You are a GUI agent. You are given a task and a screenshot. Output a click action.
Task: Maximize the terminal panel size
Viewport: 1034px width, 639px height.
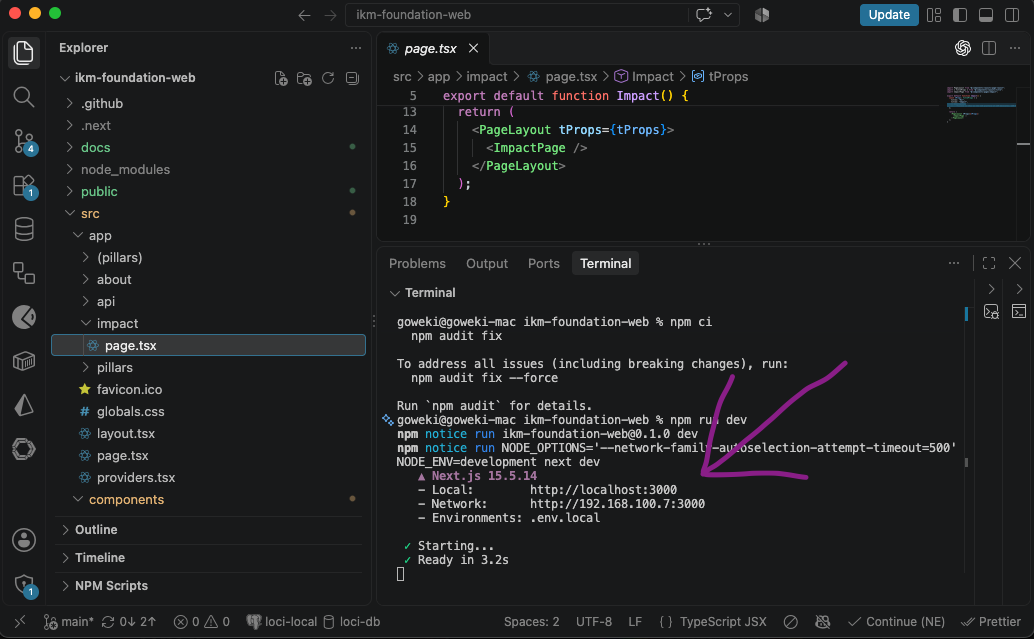[988, 264]
